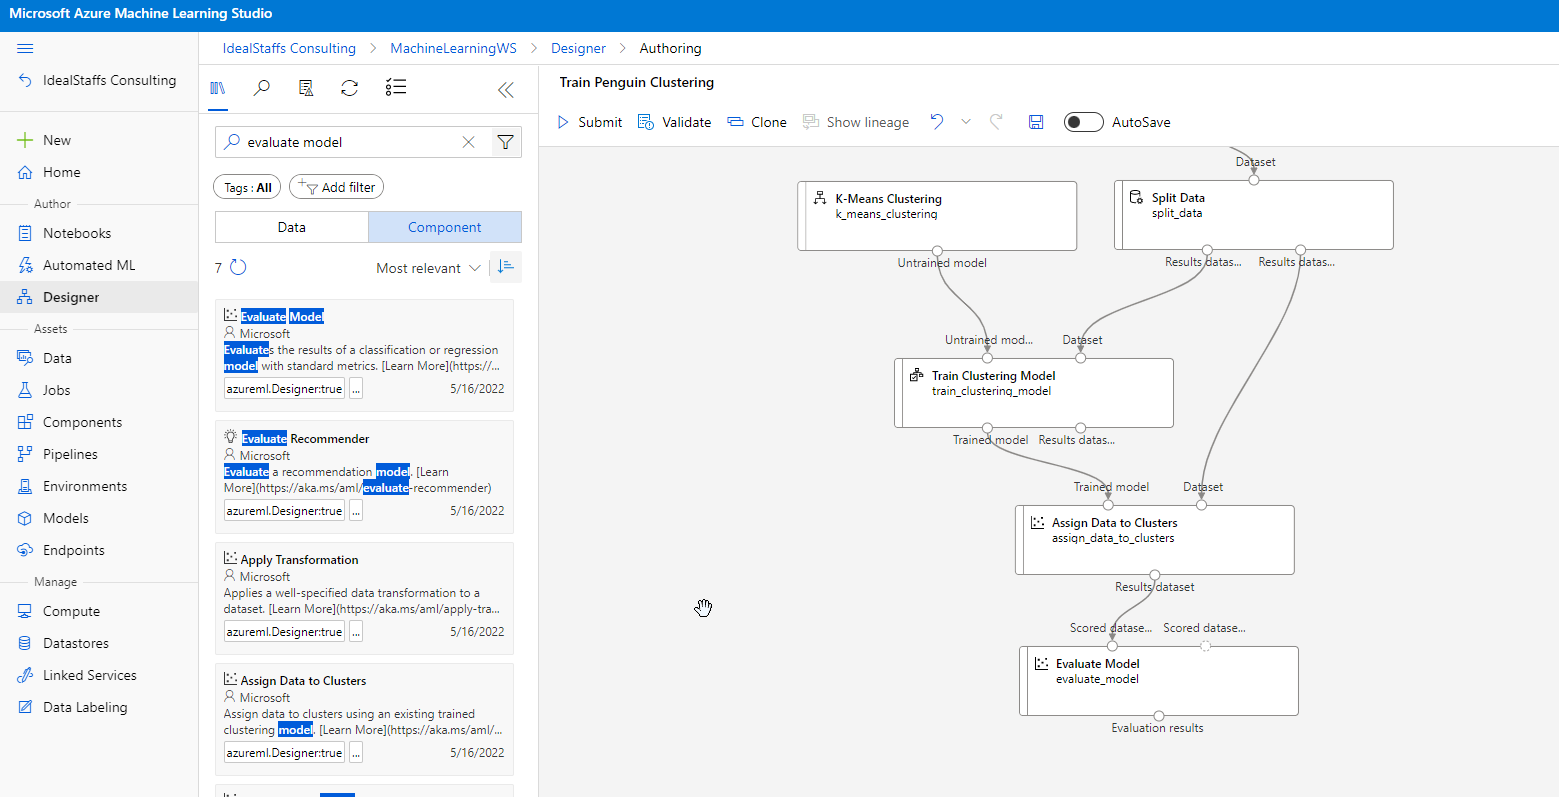Expand the undo history dropdown arrow
The image size is (1559, 797).
coord(966,122)
